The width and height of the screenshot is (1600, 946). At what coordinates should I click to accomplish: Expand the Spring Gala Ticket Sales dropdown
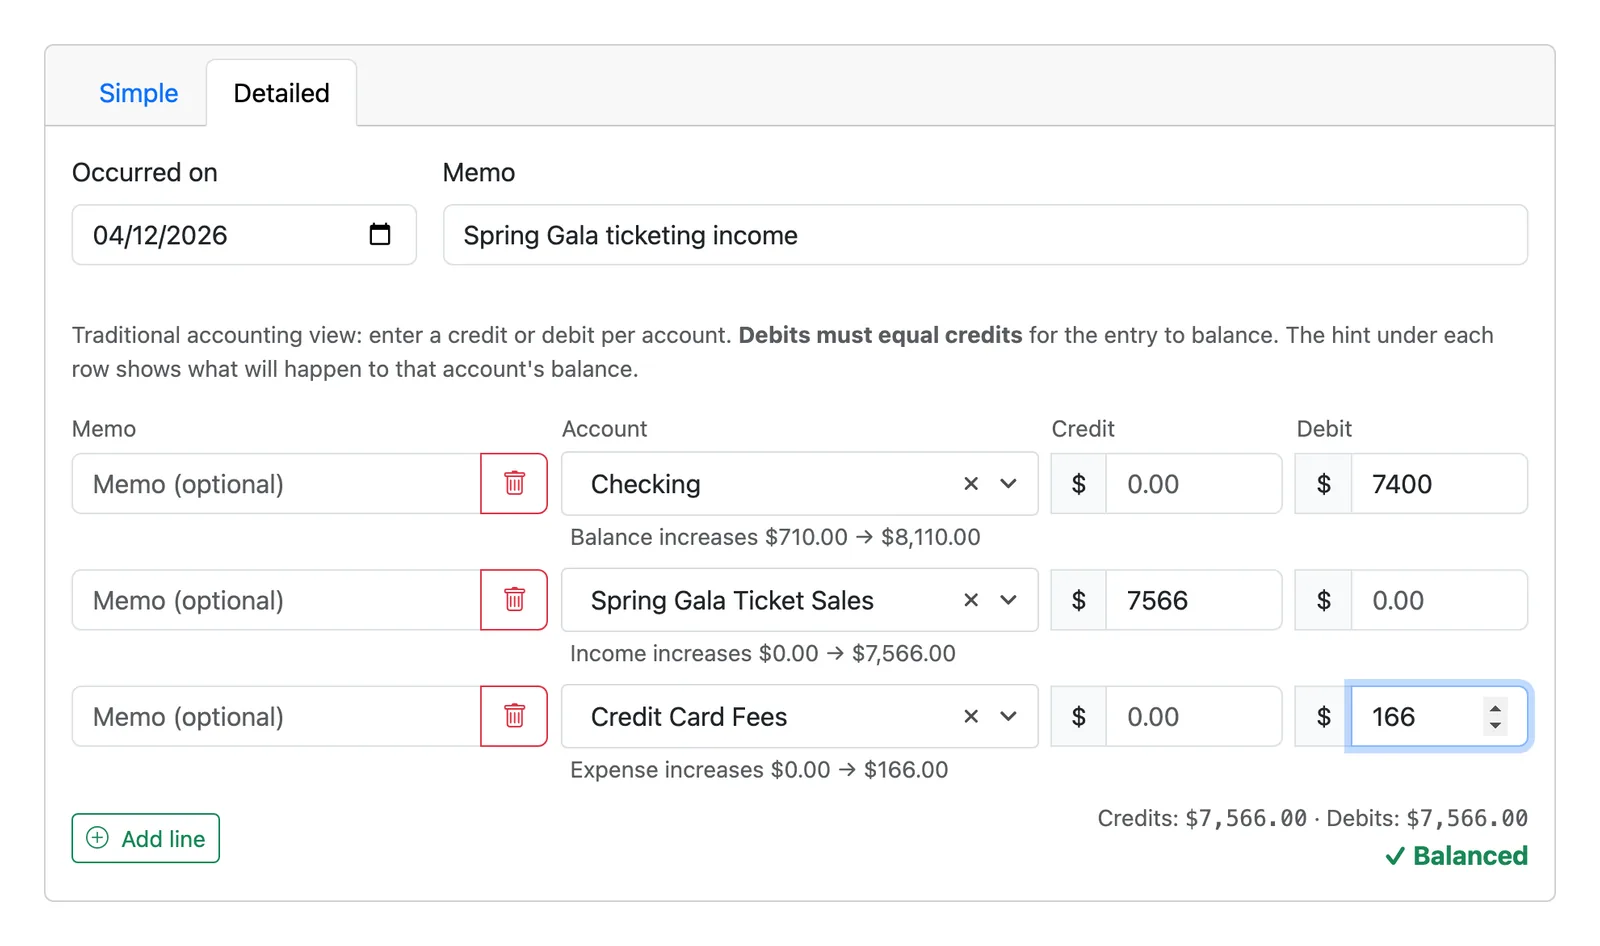pos(1009,600)
